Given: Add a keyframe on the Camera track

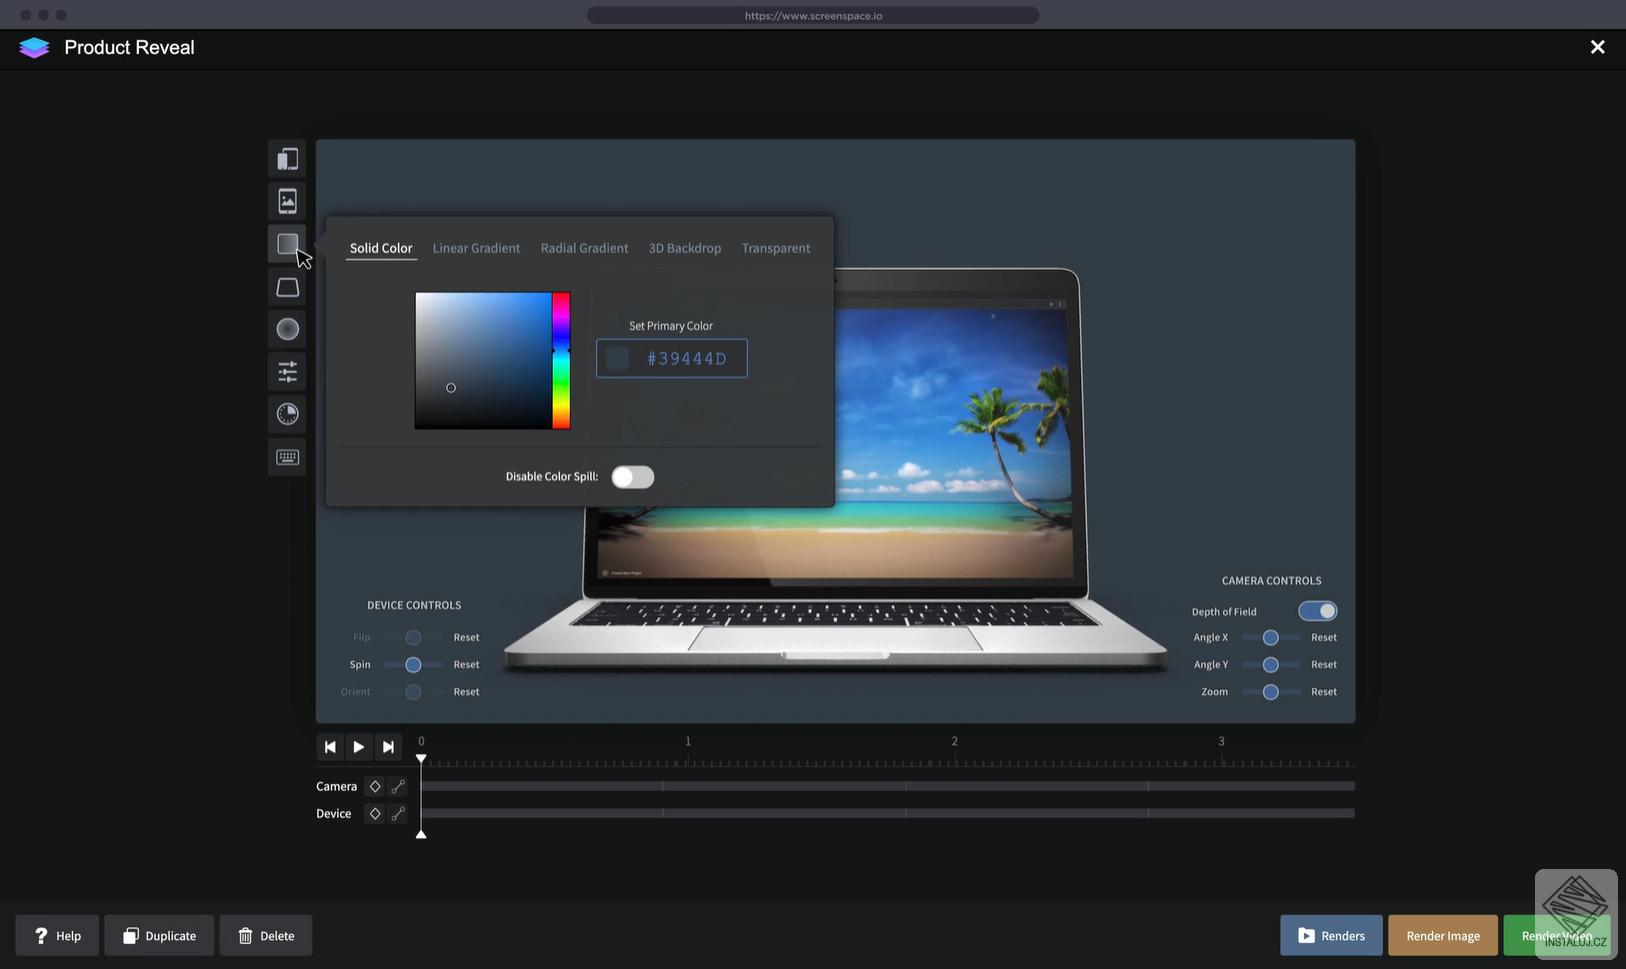Looking at the screenshot, I should pyautogui.click(x=375, y=786).
